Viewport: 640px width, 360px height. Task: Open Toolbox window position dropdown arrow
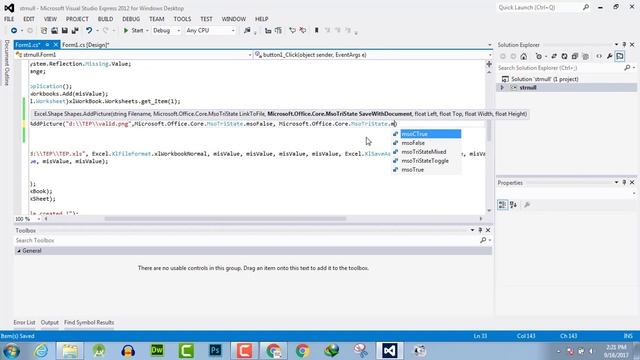point(472,230)
